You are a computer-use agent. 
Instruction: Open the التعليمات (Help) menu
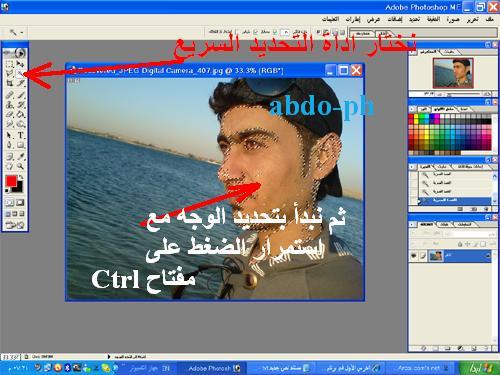[x=330, y=19]
